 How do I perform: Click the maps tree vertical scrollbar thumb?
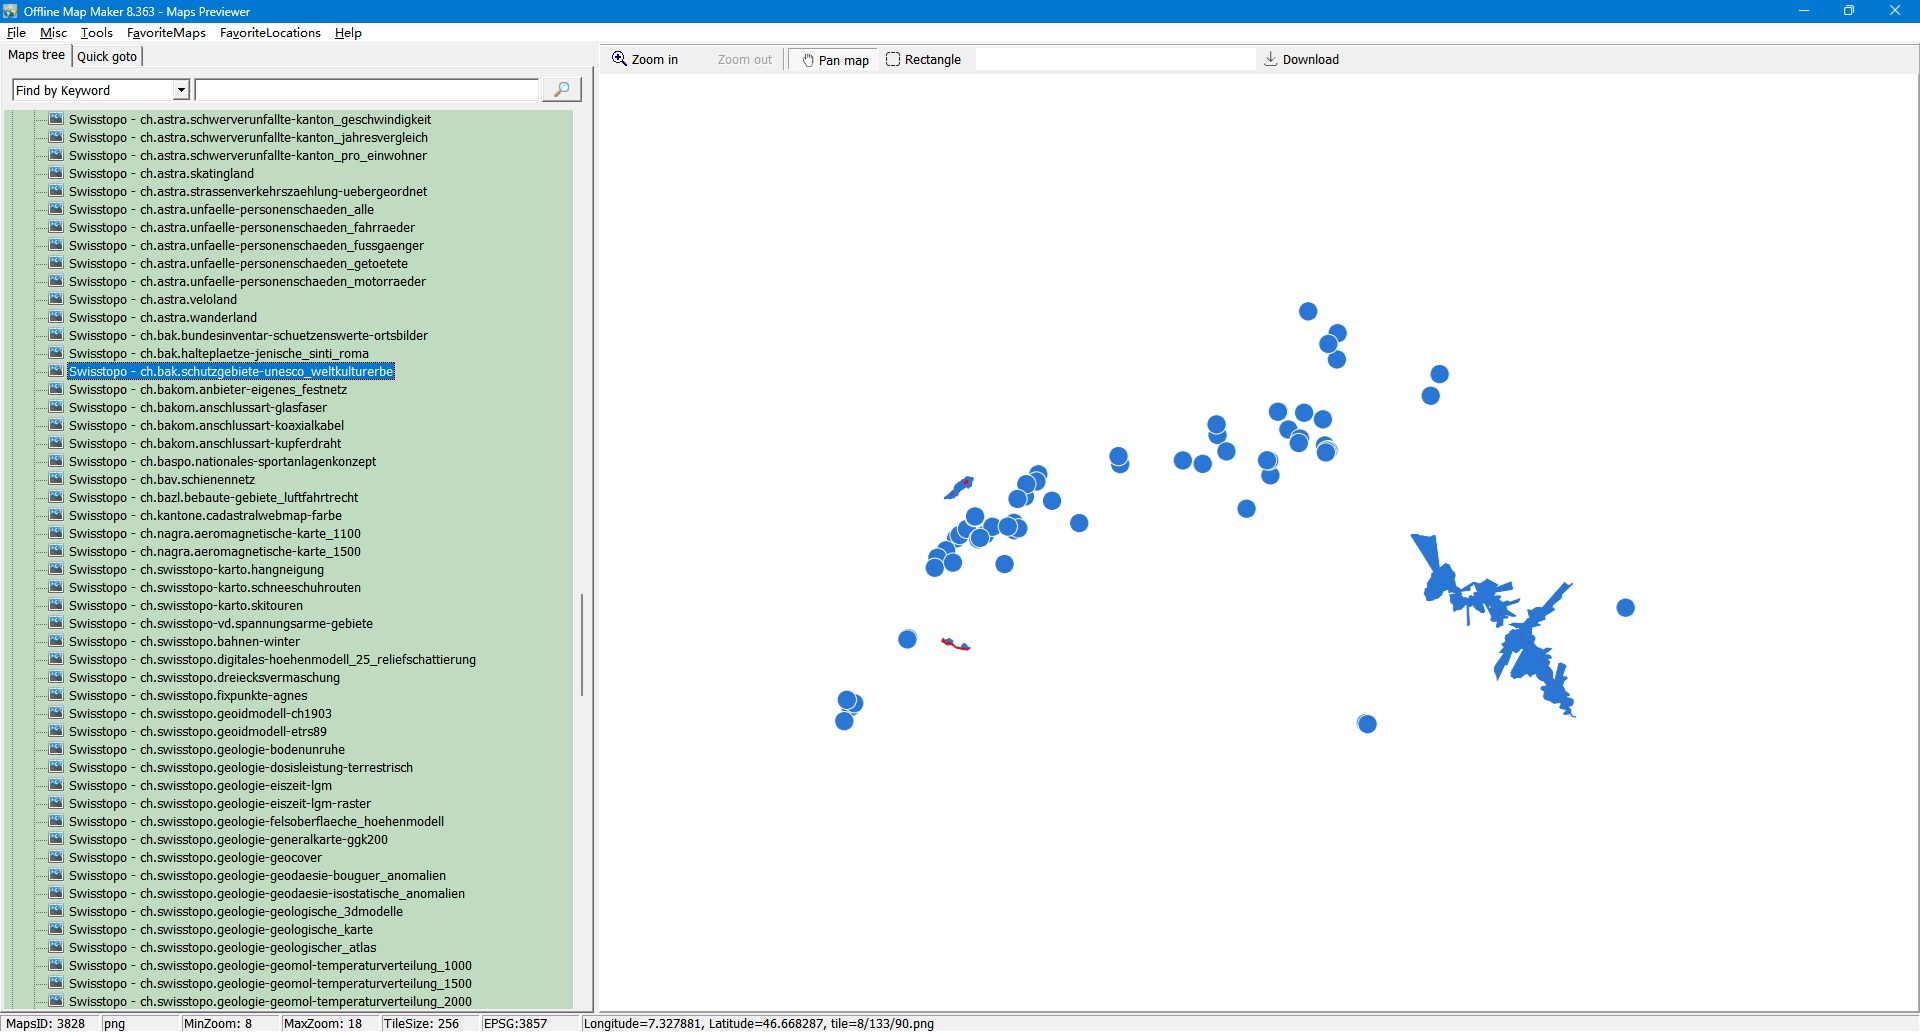click(581, 645)
